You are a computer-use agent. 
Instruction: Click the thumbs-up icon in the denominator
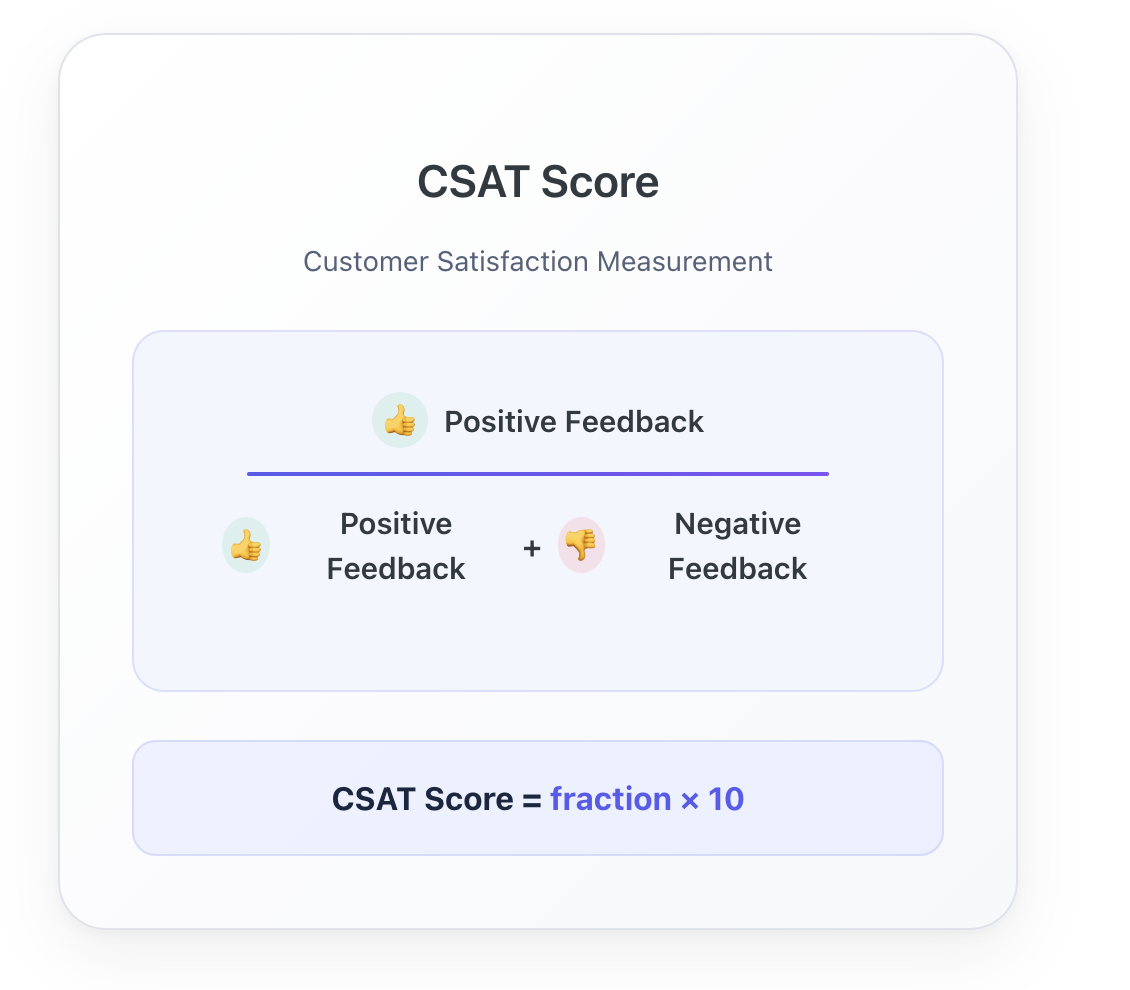point(246,546)
